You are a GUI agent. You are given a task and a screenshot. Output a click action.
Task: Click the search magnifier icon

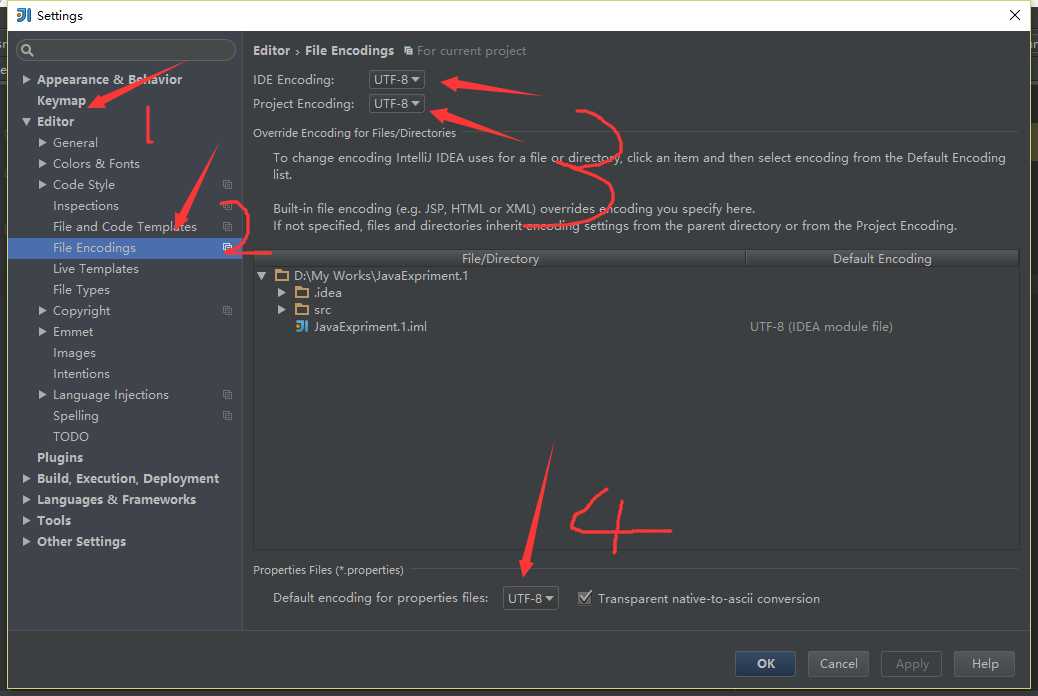pyautogui.click(x=27, y=50)
